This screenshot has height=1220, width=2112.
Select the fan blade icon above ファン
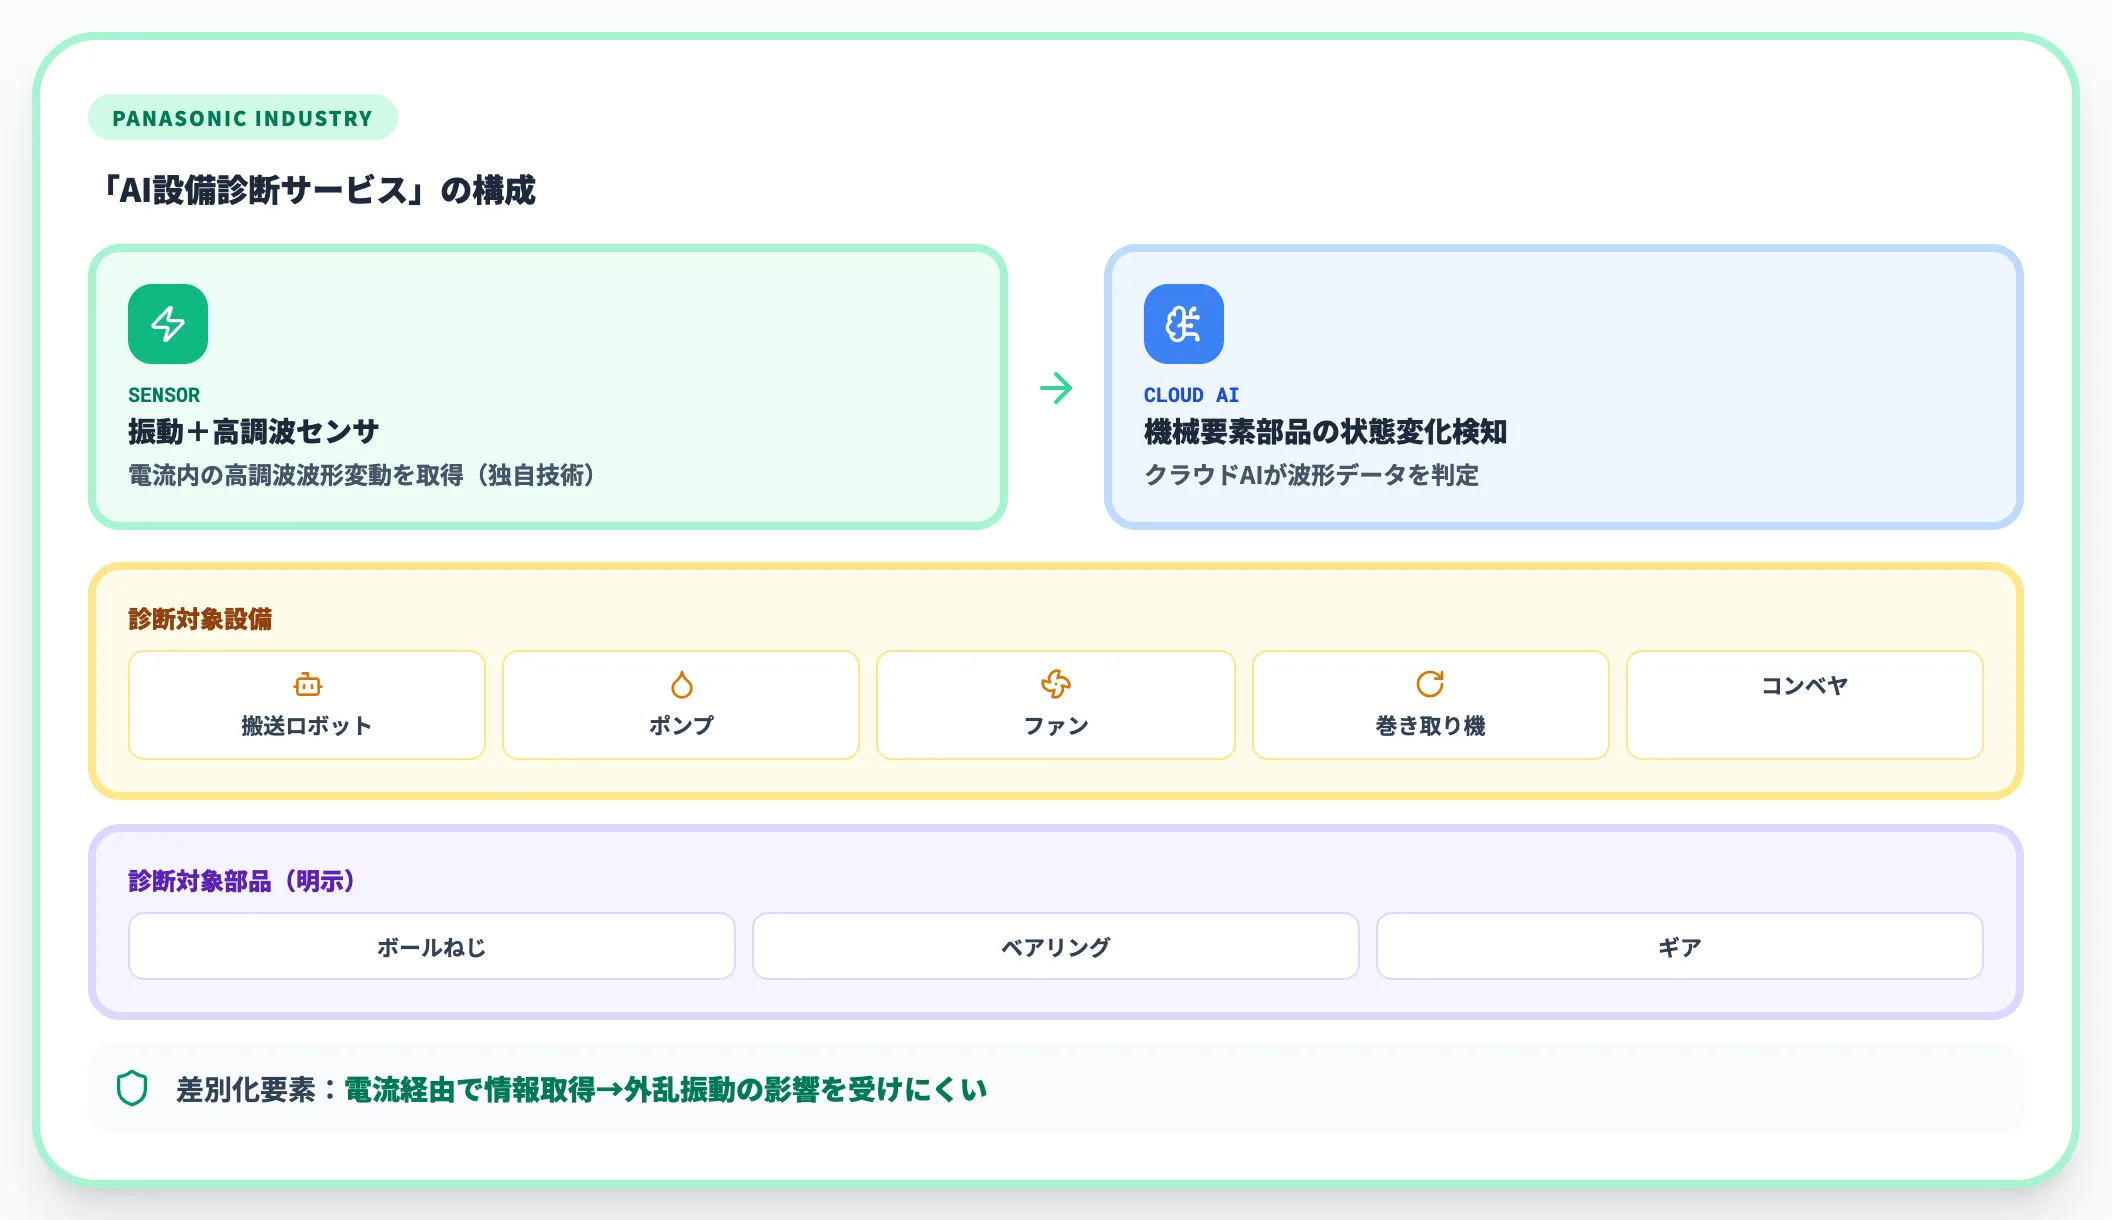coord(1055,684)
